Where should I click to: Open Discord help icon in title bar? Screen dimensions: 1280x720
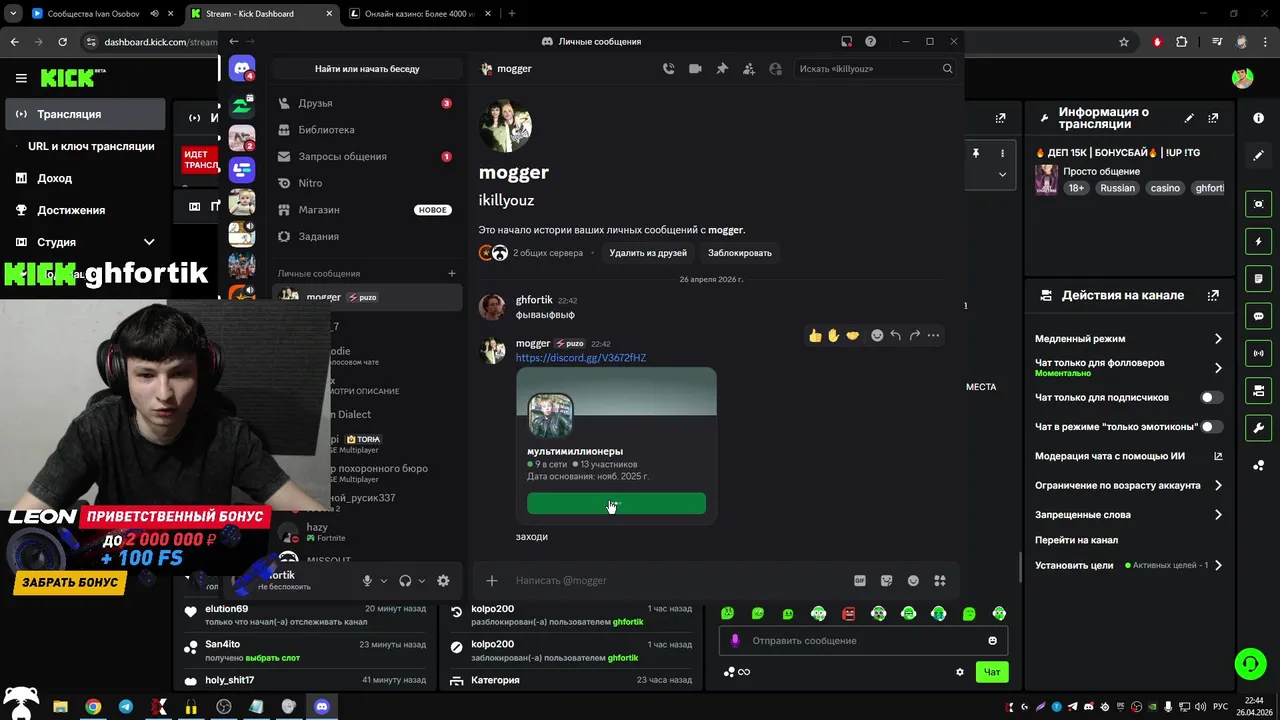(870, 42)
